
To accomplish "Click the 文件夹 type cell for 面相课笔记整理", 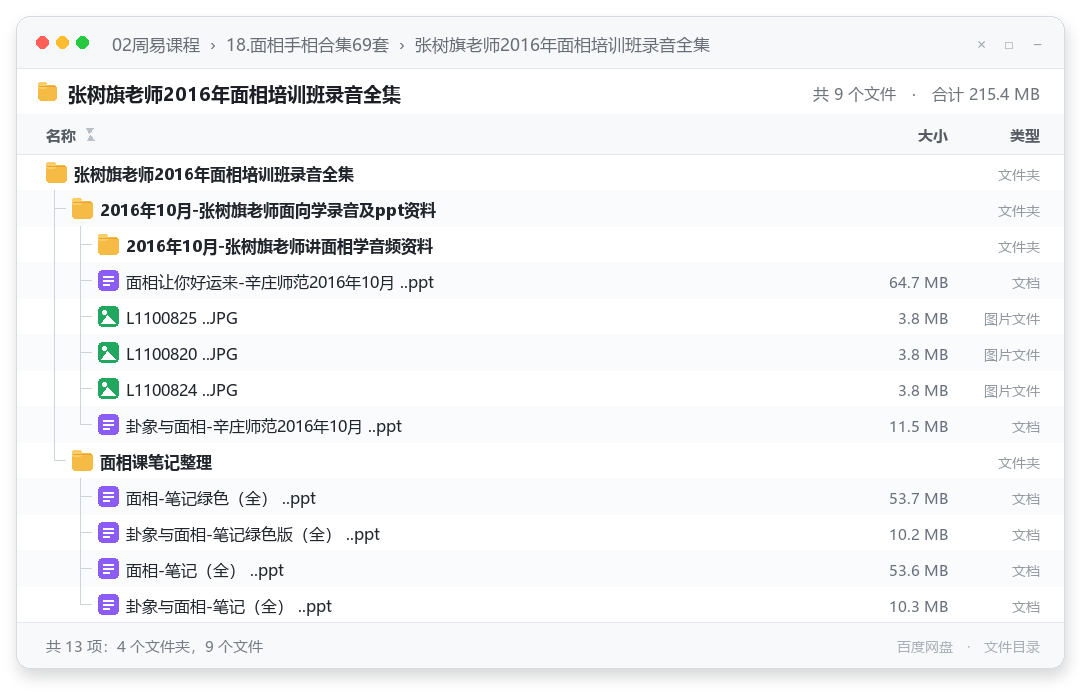I will coord(1019,463).
